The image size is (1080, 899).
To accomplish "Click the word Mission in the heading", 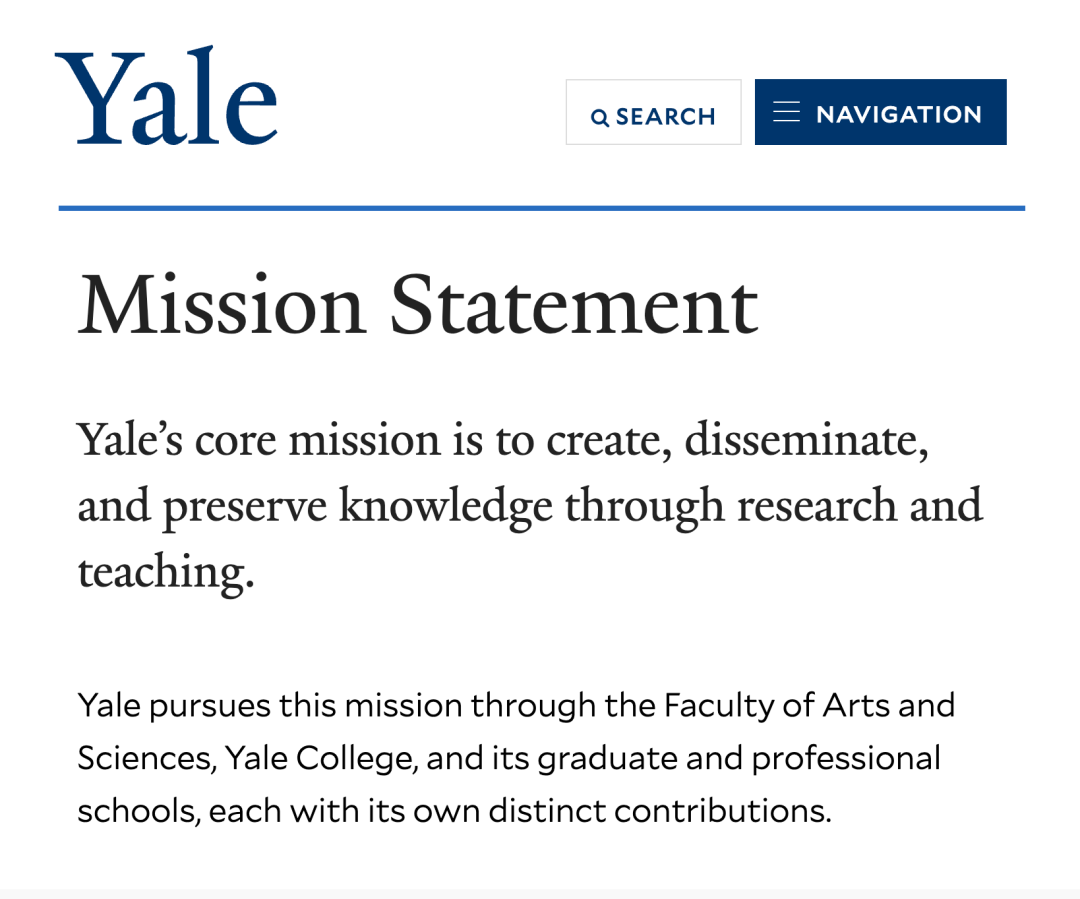I will (221, 304).
